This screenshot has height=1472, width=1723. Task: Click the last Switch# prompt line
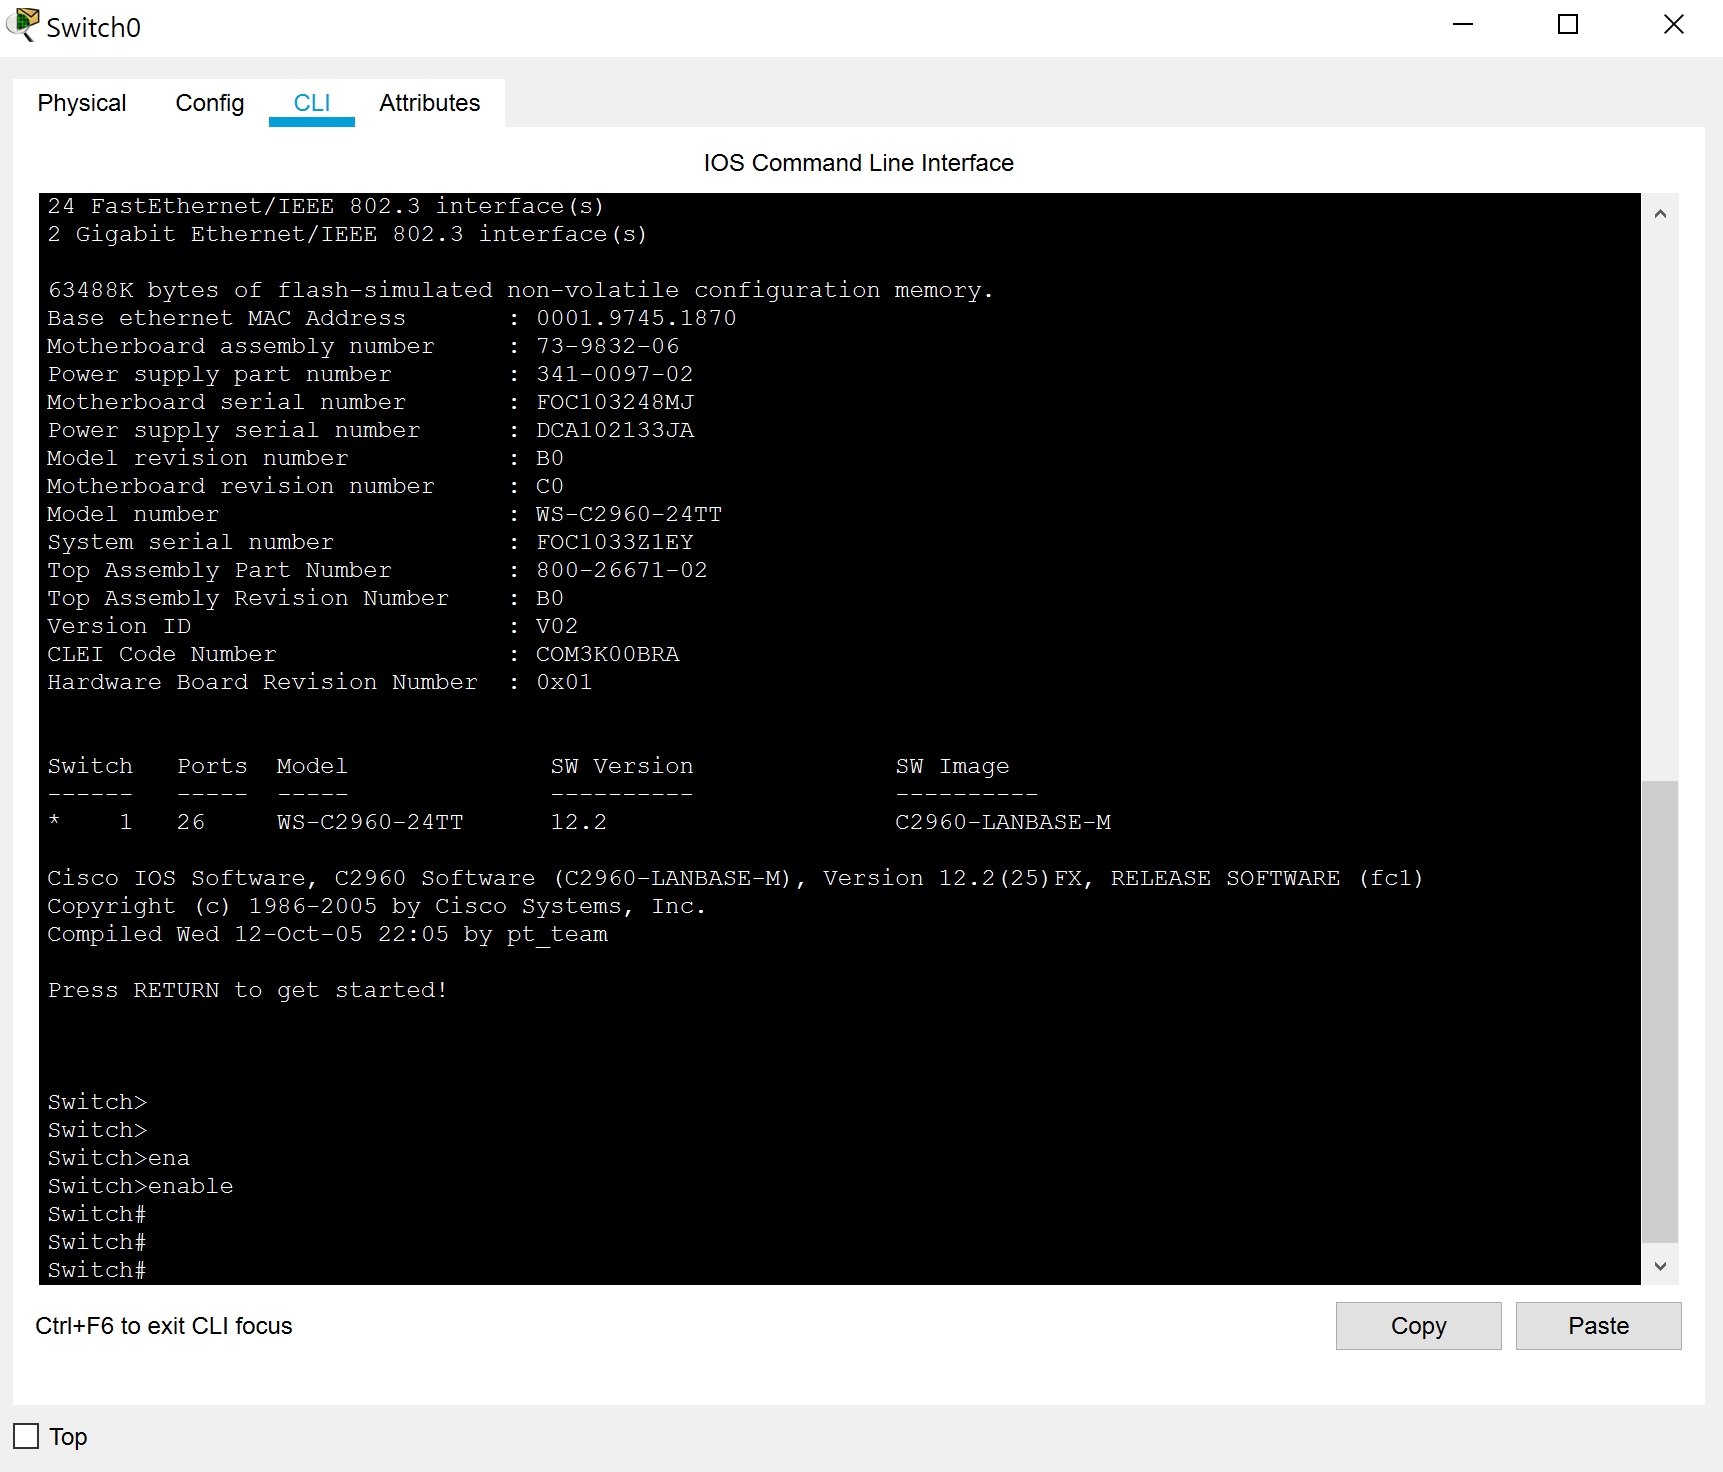click(97, 1270)
